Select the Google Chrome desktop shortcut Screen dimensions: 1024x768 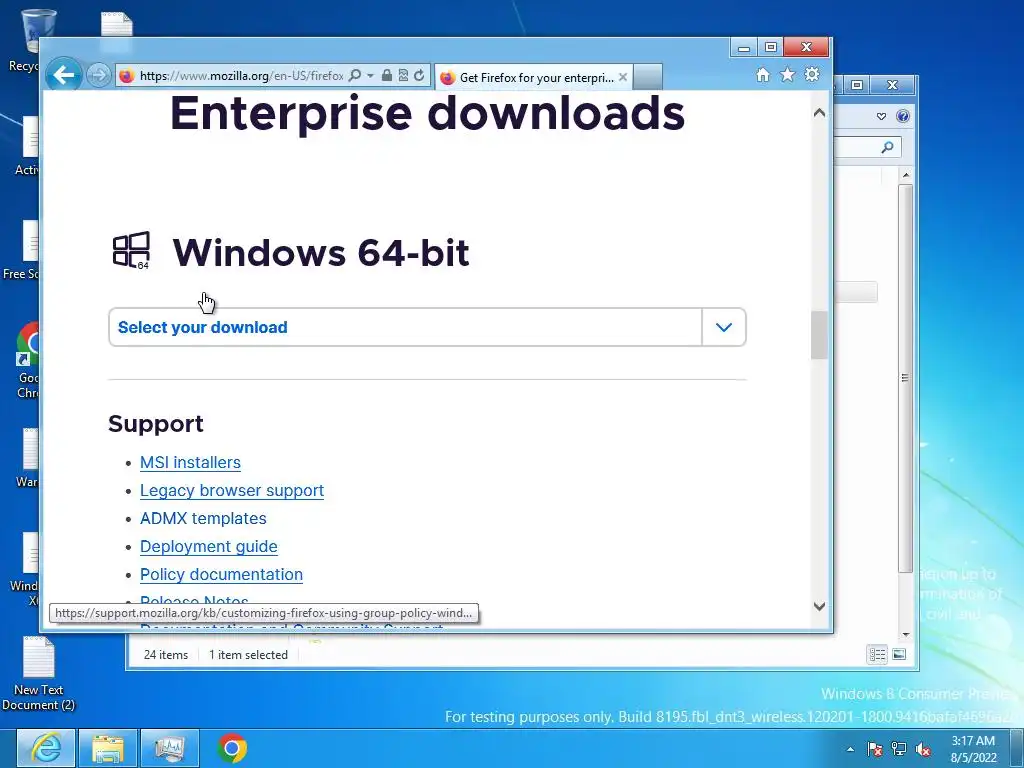(x=26, y=360)
